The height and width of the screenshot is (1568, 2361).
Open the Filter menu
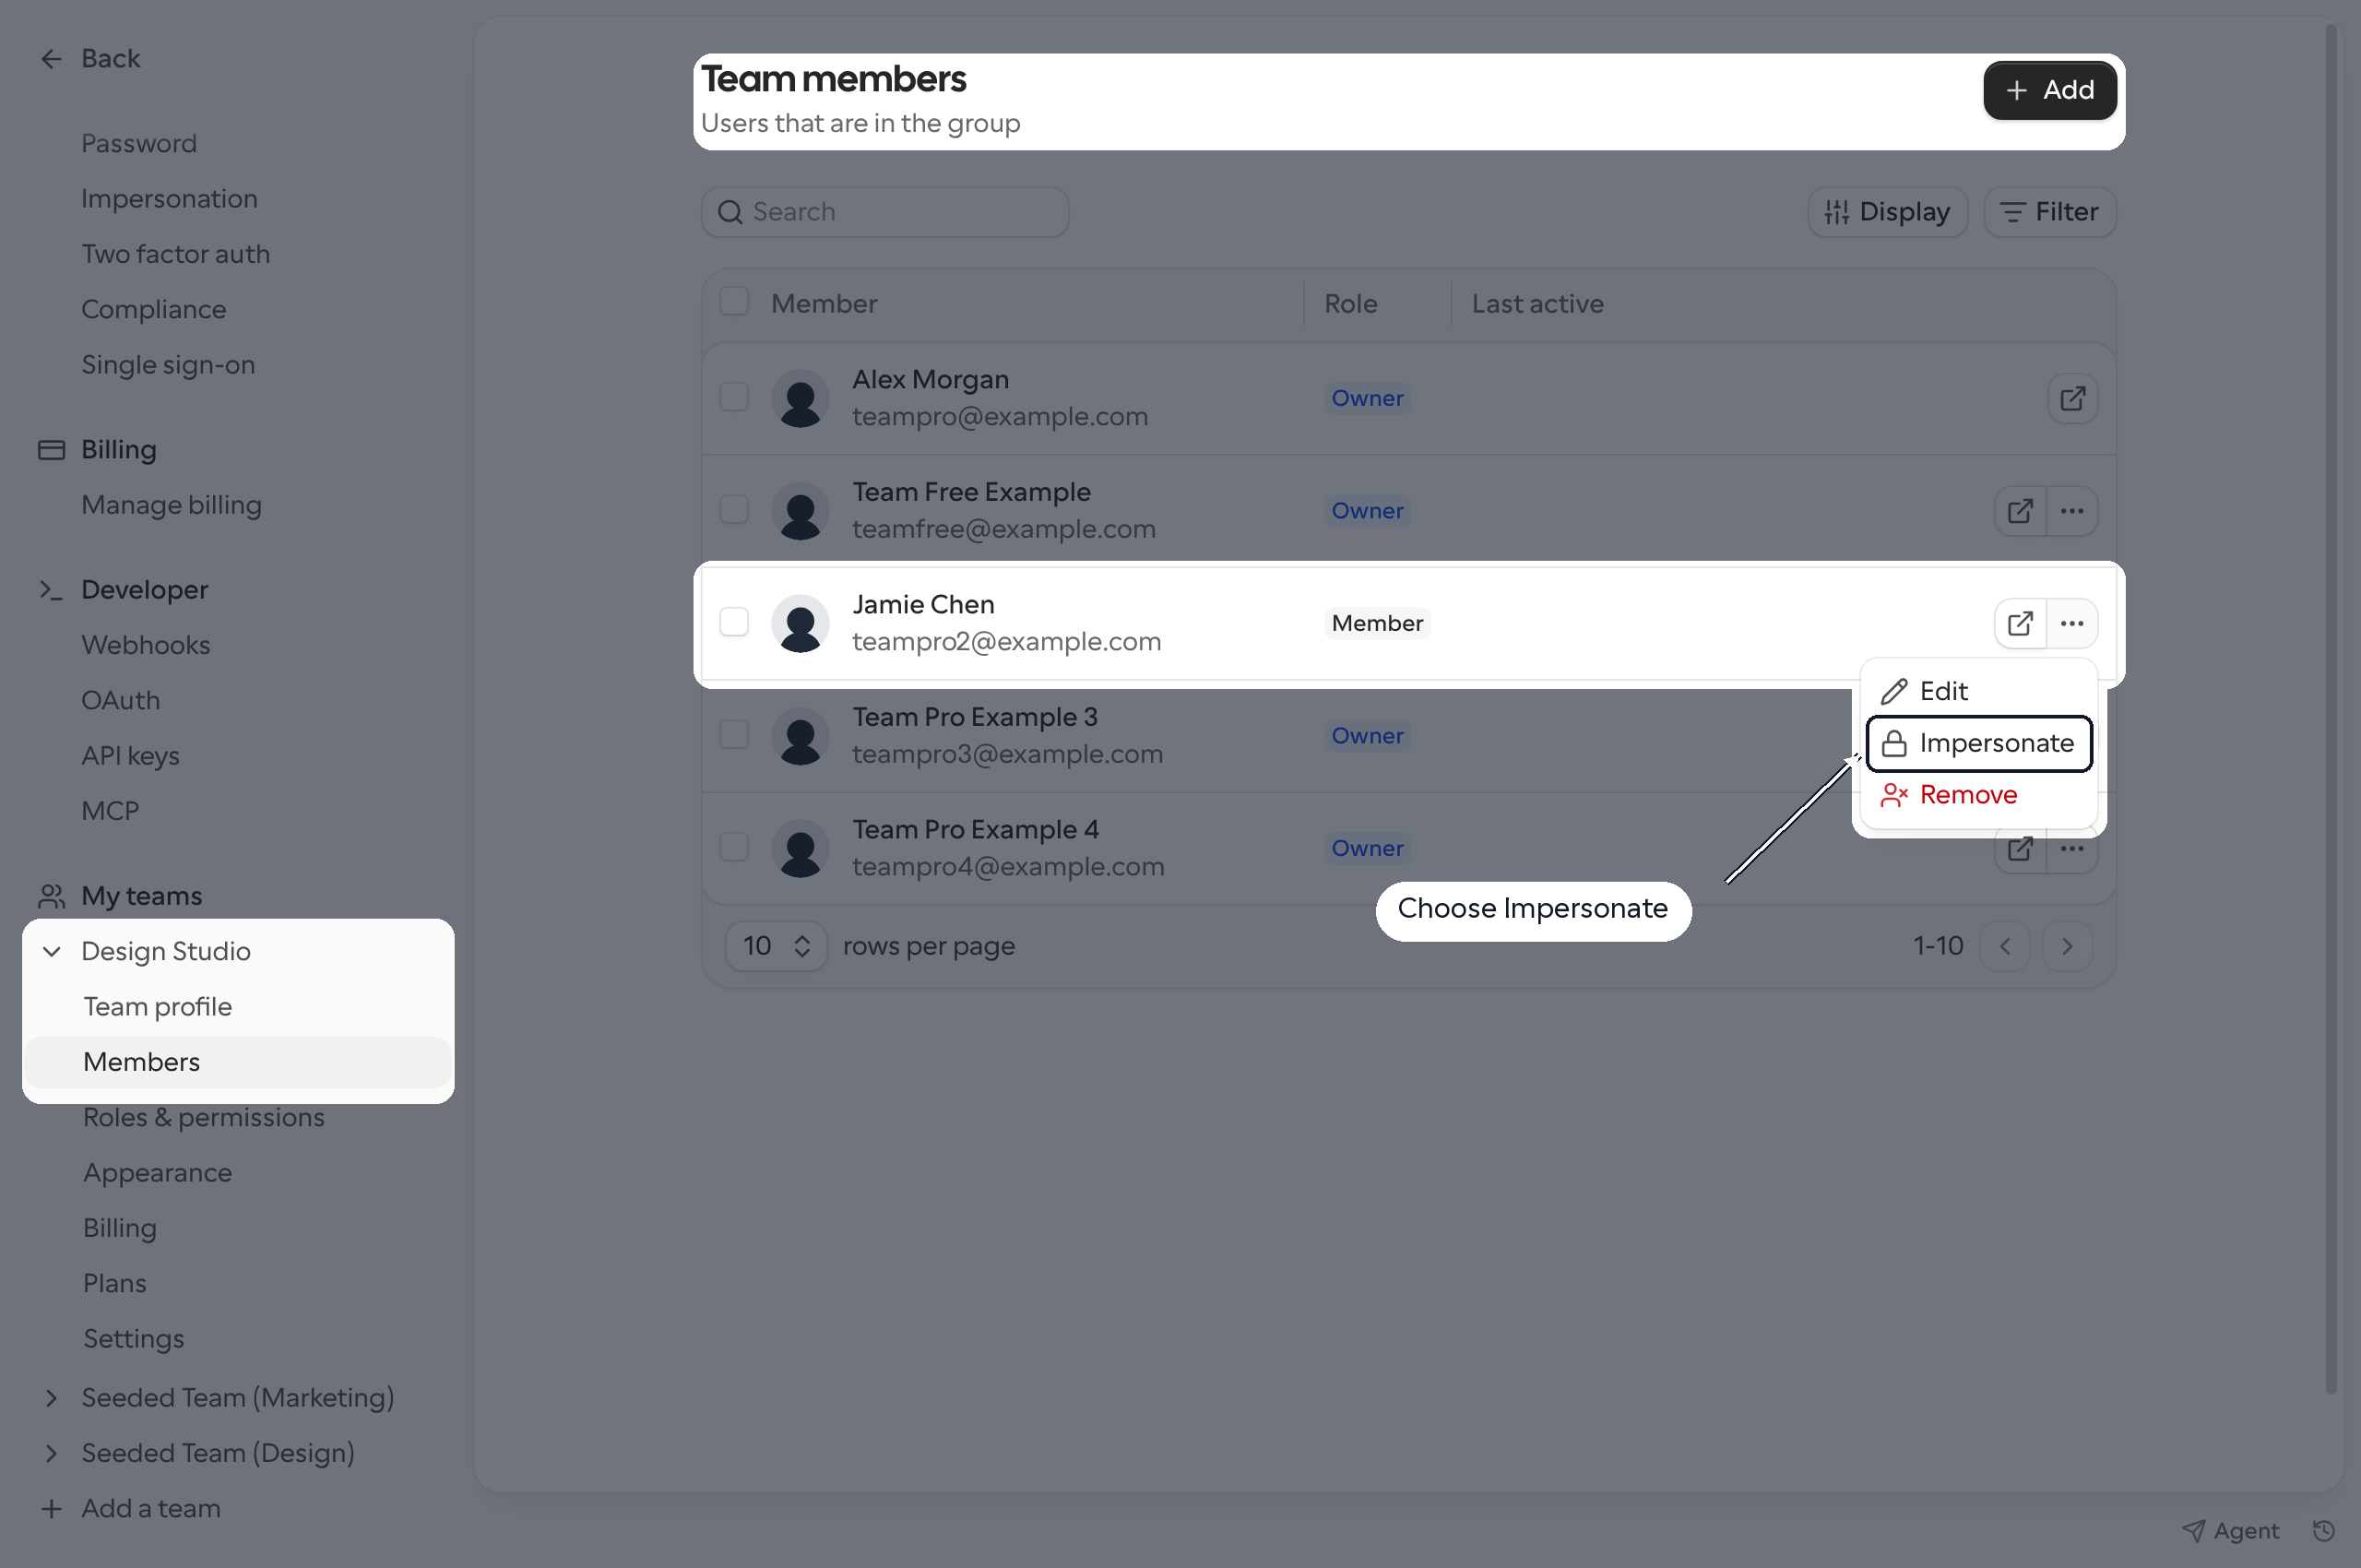[x=2049, y=212]
